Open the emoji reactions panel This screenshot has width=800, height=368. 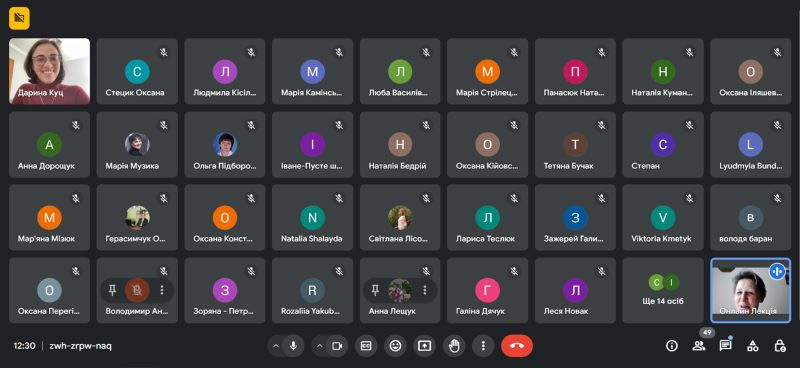coord(395,346)
